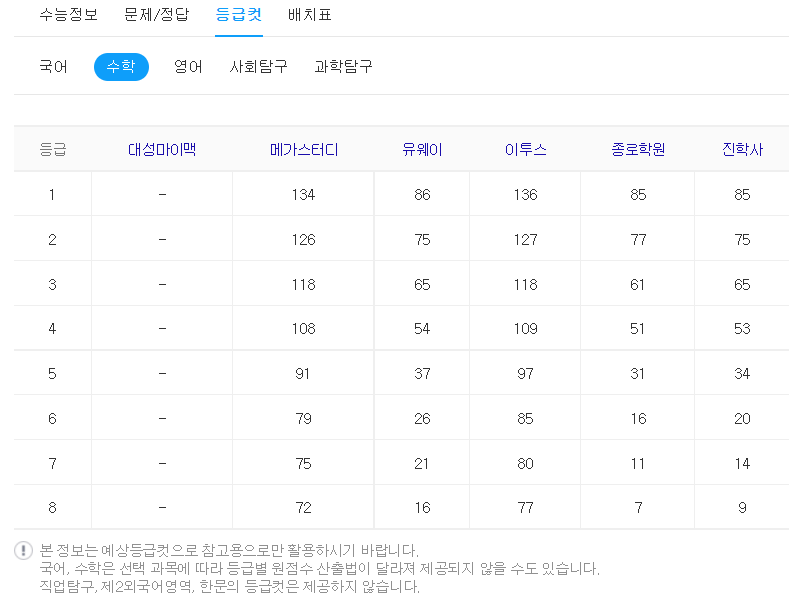Select 메가스터디 grade 4 value 108
This screenshot has height=611, width=798.
click(x=303, y=329)
